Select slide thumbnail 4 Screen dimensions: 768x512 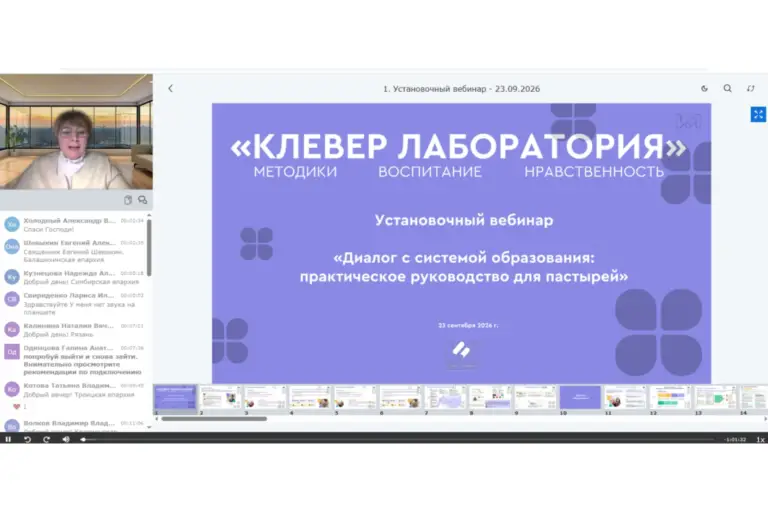pos(311,397)
